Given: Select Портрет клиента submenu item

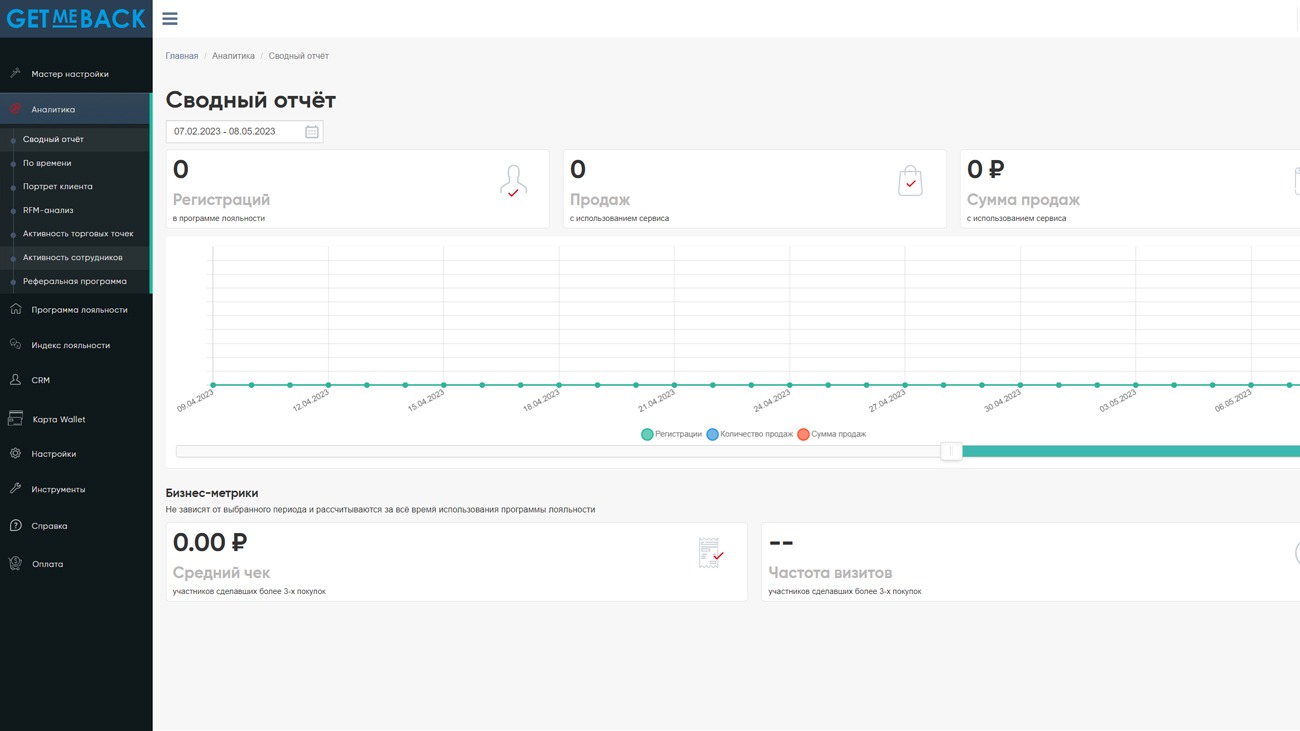Looking at the screenshot, I should coord(57,186).
